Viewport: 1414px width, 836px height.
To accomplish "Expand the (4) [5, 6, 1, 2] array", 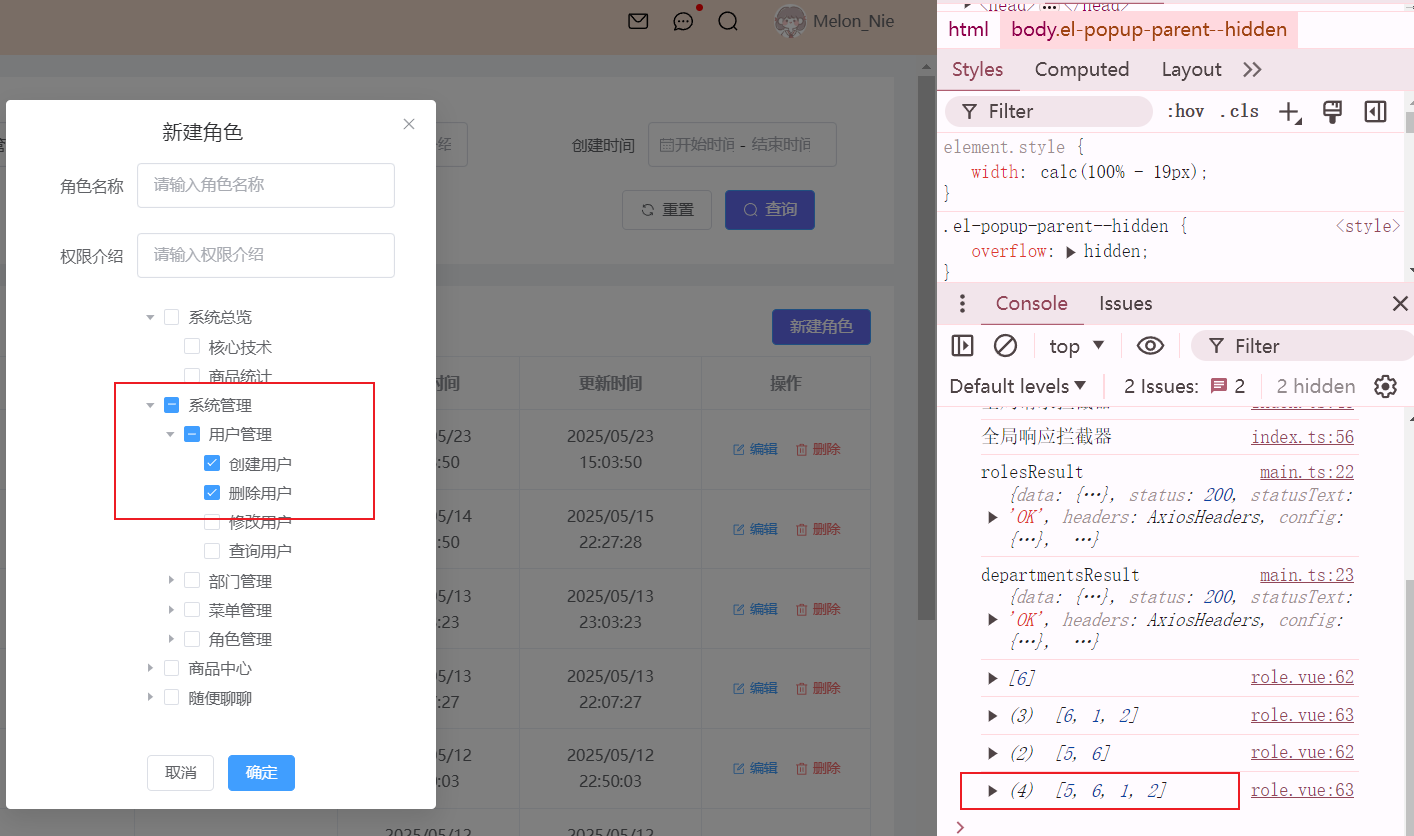I will pyautogui.click(x=993, y=791).
